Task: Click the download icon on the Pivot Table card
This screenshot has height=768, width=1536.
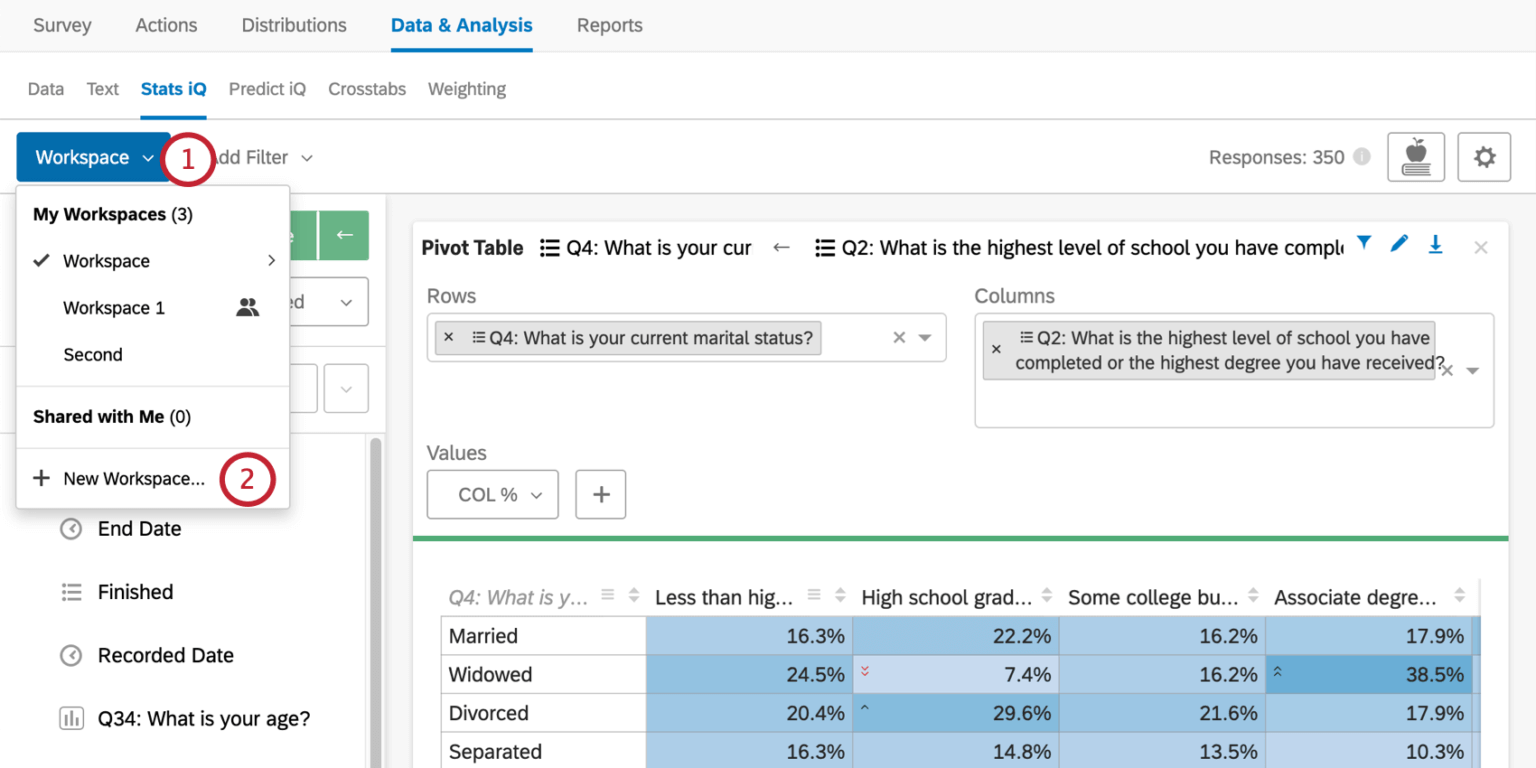Action: point(1436,243)
